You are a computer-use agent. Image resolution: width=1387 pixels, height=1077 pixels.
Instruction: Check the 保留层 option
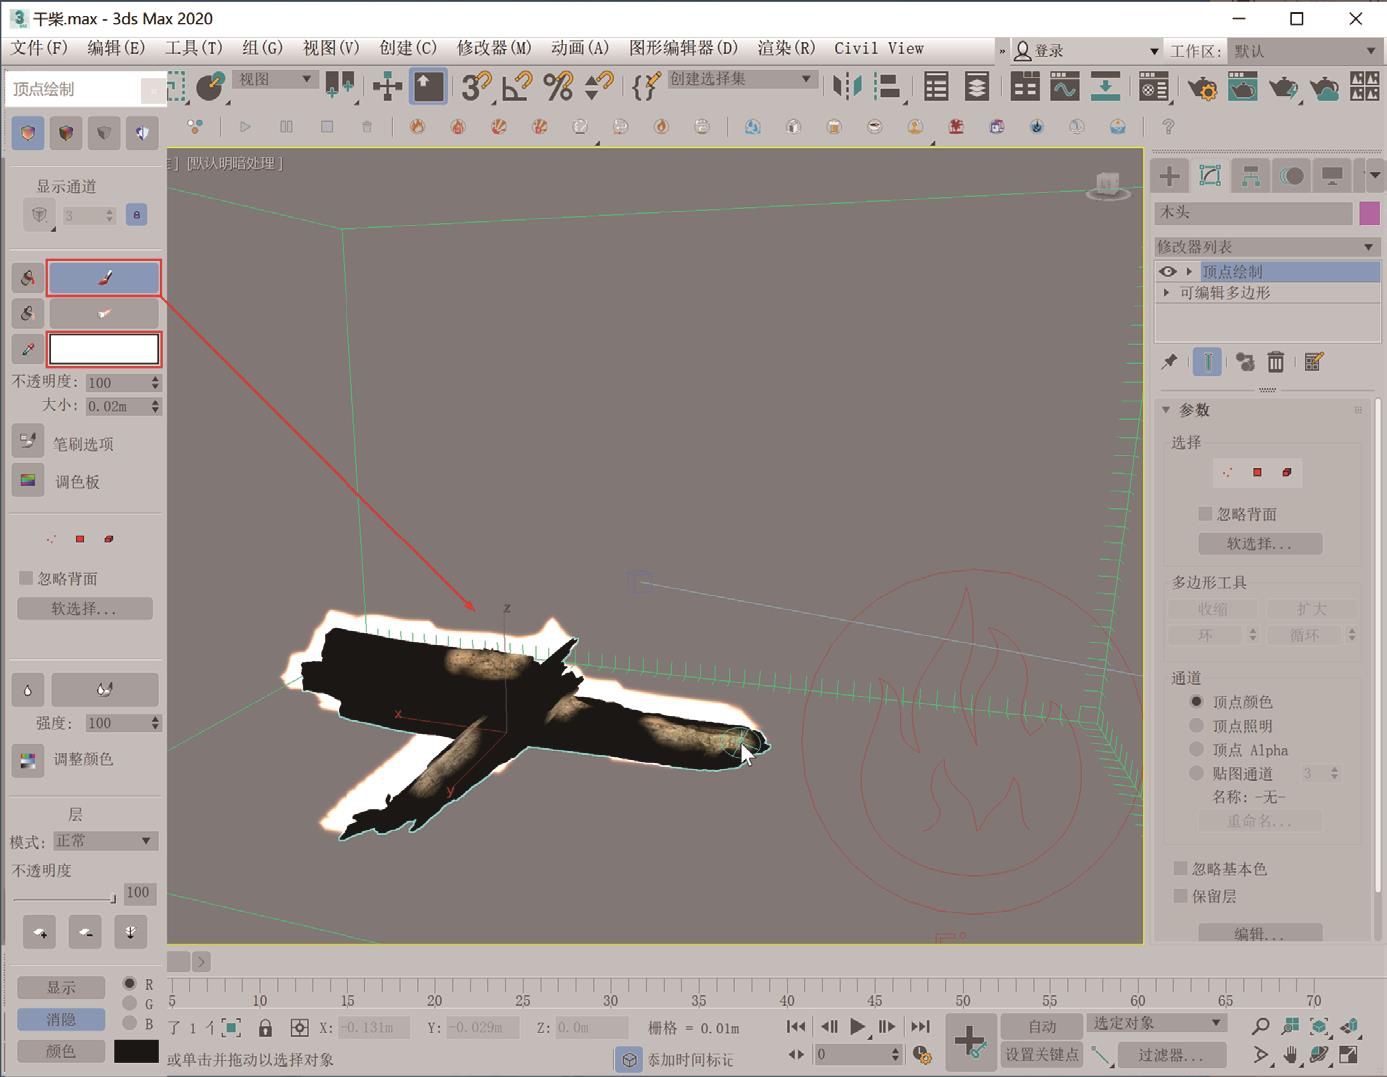coord(1181,896)
